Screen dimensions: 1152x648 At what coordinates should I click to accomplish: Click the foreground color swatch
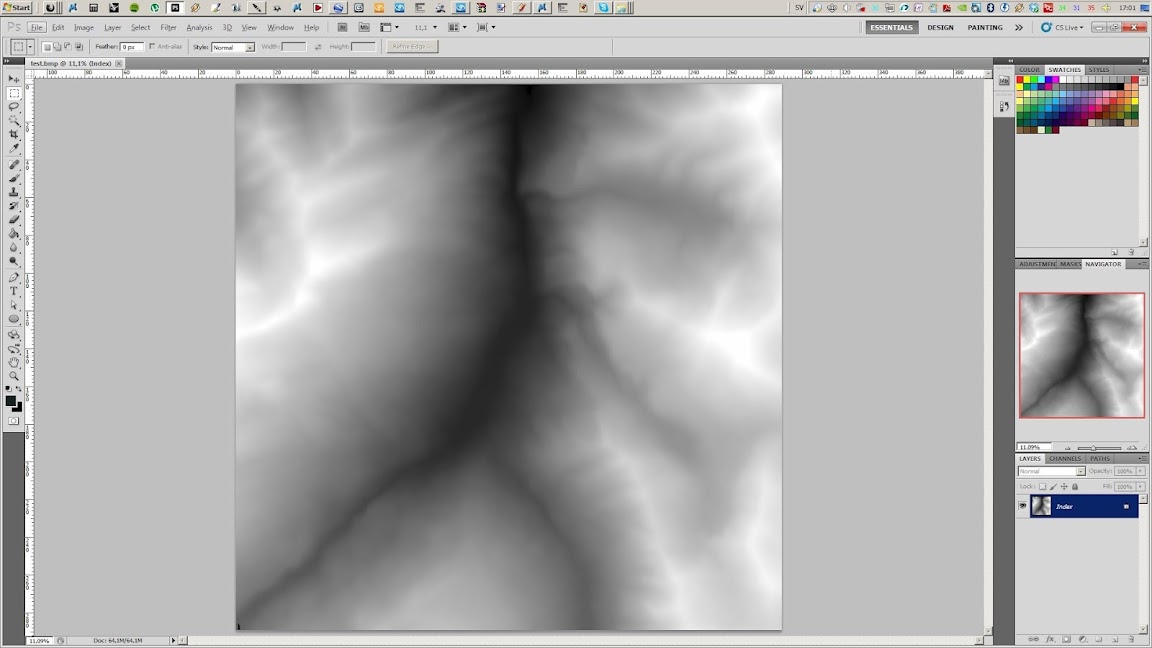pyautogui.click(x=10, y=401)
